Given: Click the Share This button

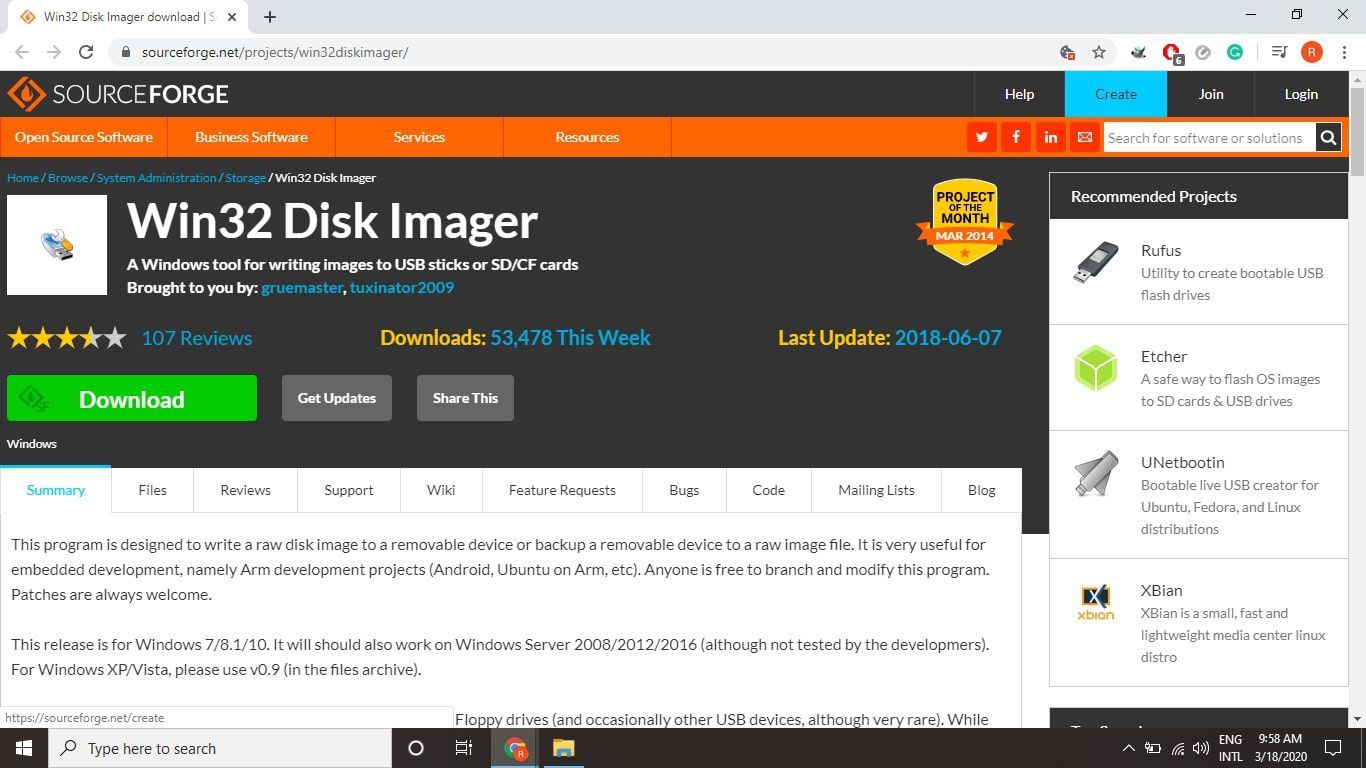Looking at the screenshot, I should [465, 398].
